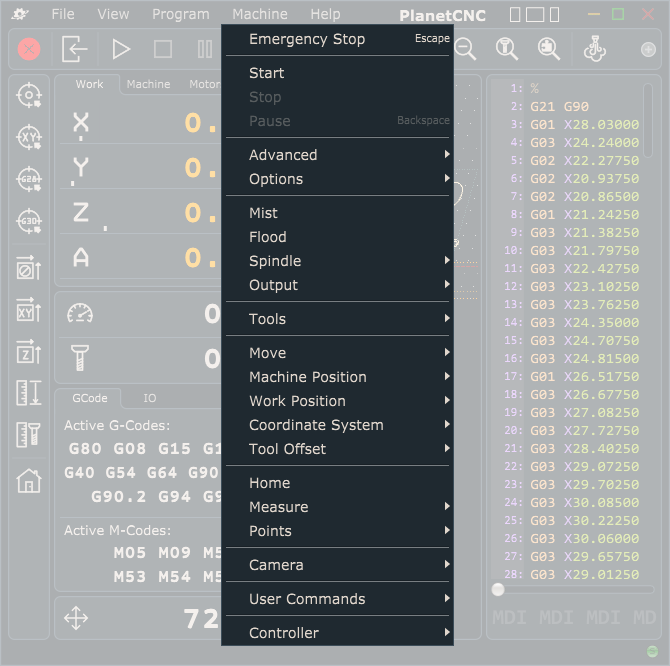Image resolution: width=670 pixels, height=666 pixels.
Task: Toggle Mist coolant in Machine menu
Action: coord(264,213)
